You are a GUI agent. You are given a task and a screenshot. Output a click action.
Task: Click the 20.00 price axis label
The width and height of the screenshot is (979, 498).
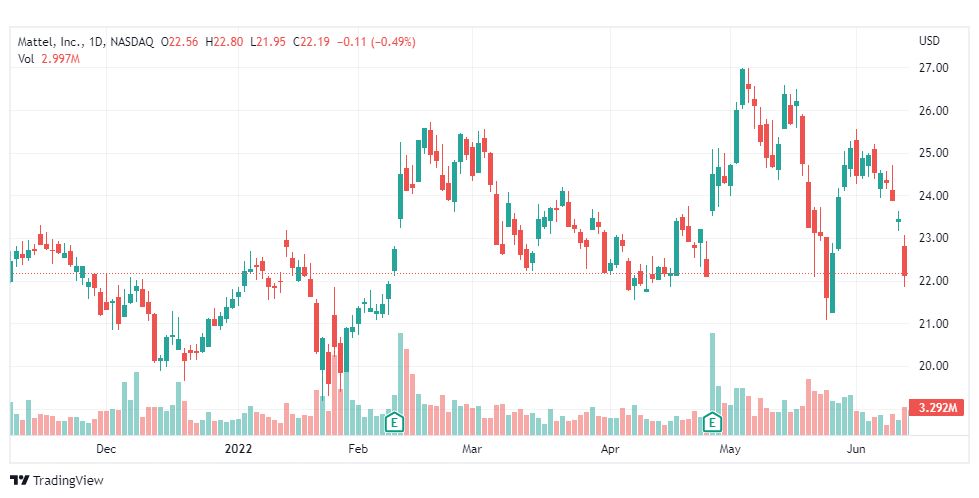pos(933,366)
